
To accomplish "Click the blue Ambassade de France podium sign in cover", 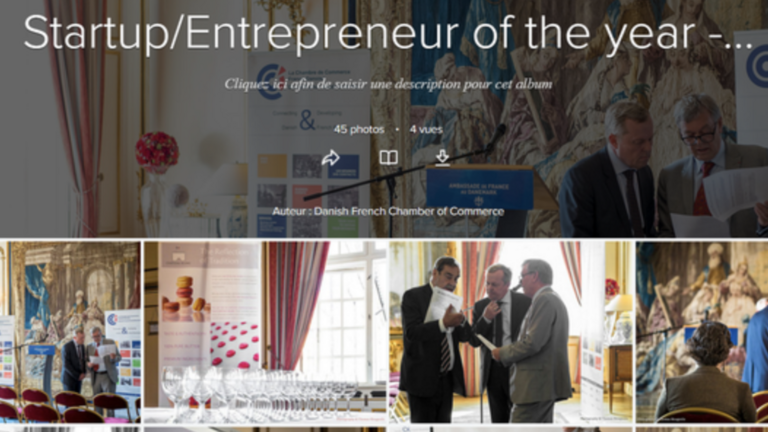I will [x=480, y=189].
